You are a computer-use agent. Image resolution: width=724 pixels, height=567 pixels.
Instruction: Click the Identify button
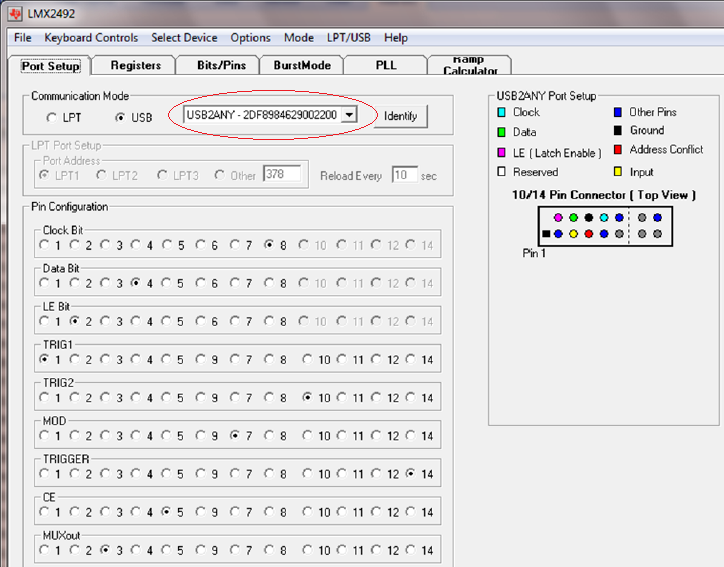point(400,116)
